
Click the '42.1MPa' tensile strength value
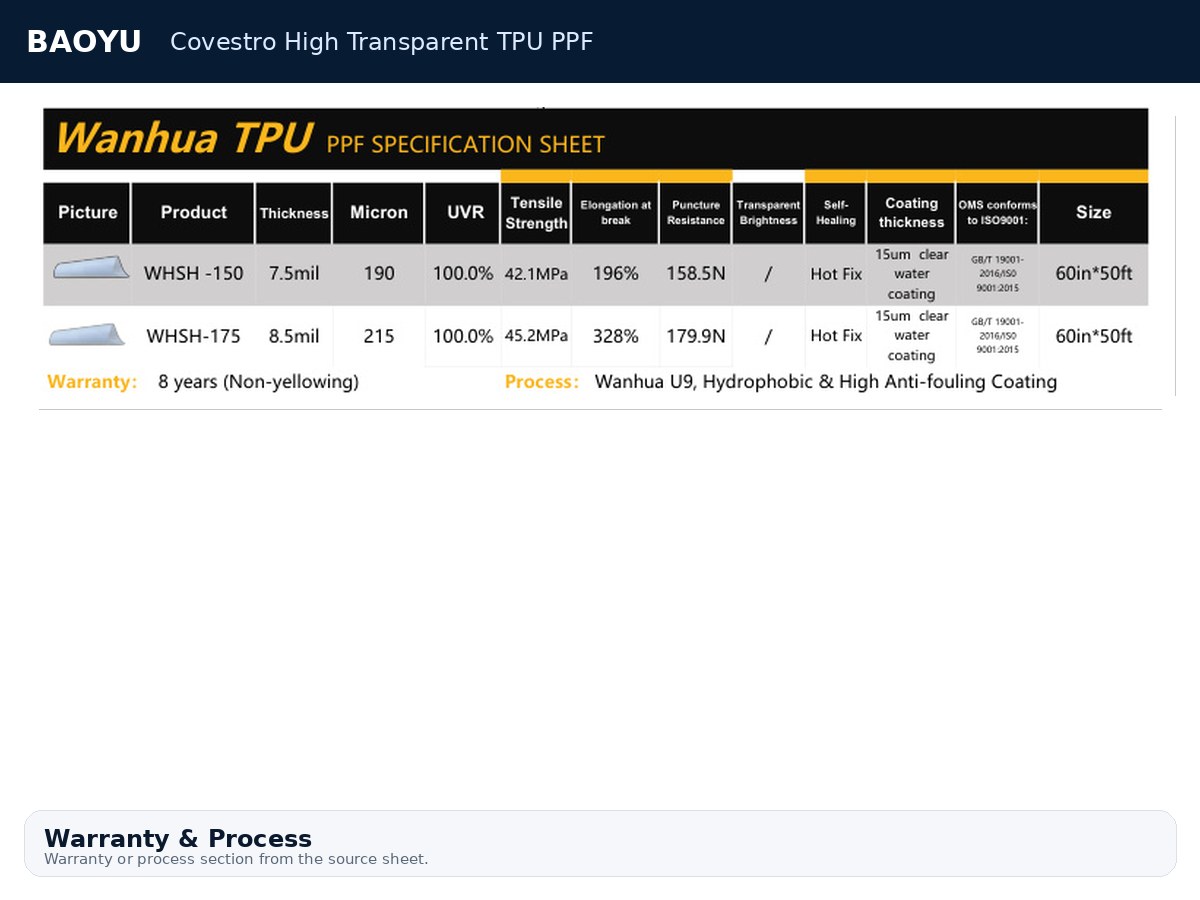click(x=536, y=274)
